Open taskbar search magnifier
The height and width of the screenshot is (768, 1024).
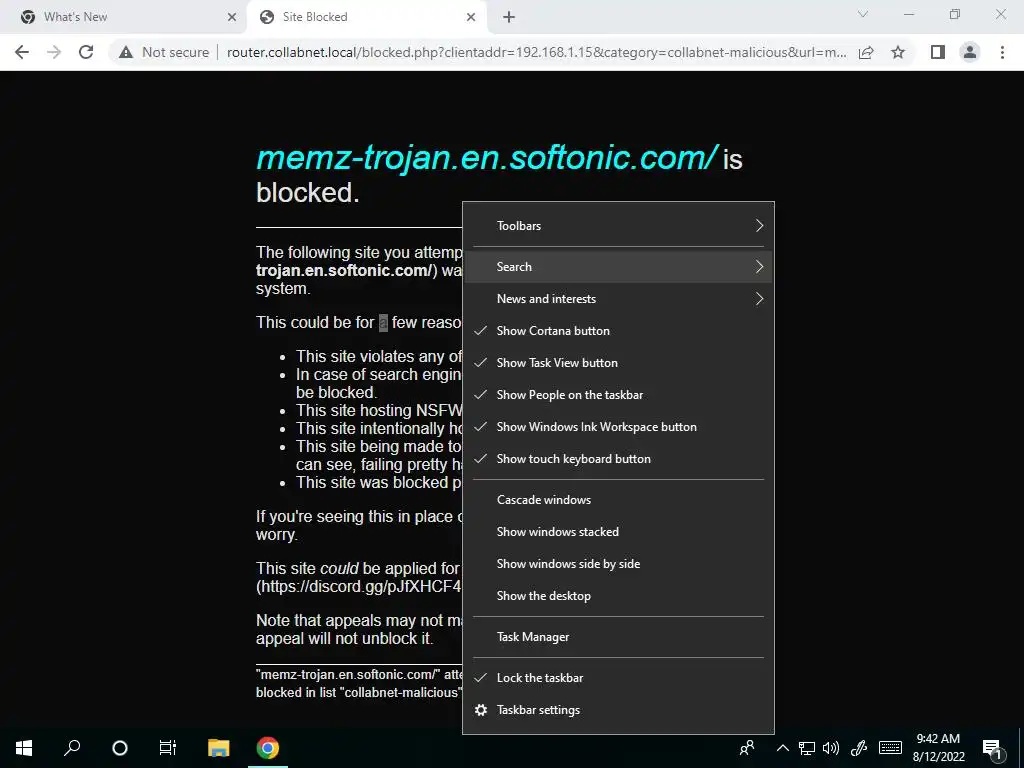(72, 748)
